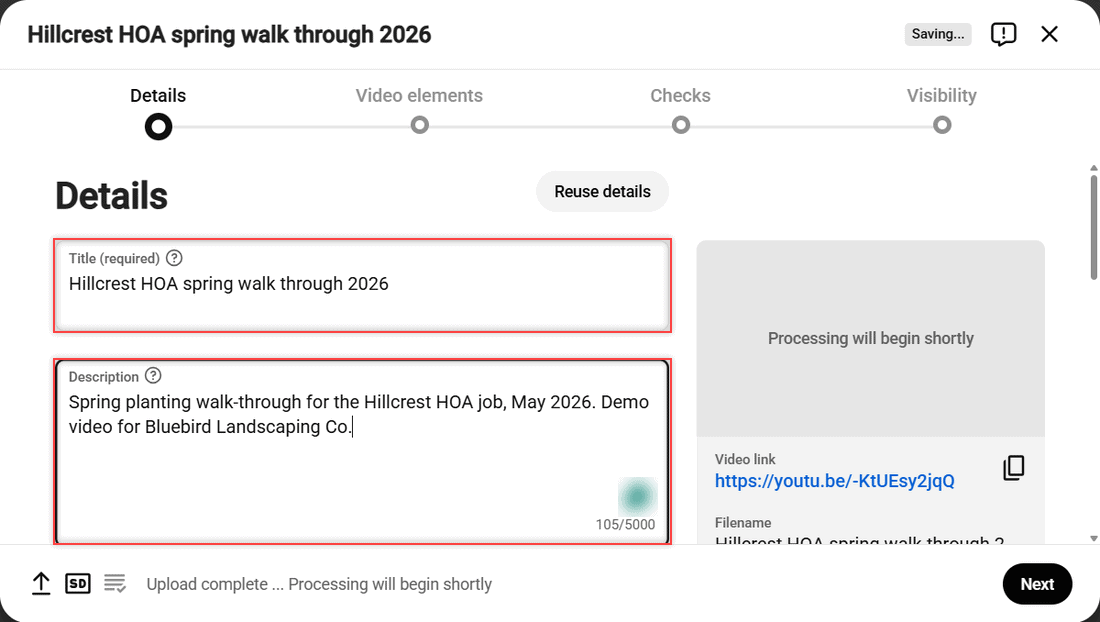Click the scrollbar down arrow
The image size is (1100, 622).
[1093, 539]
